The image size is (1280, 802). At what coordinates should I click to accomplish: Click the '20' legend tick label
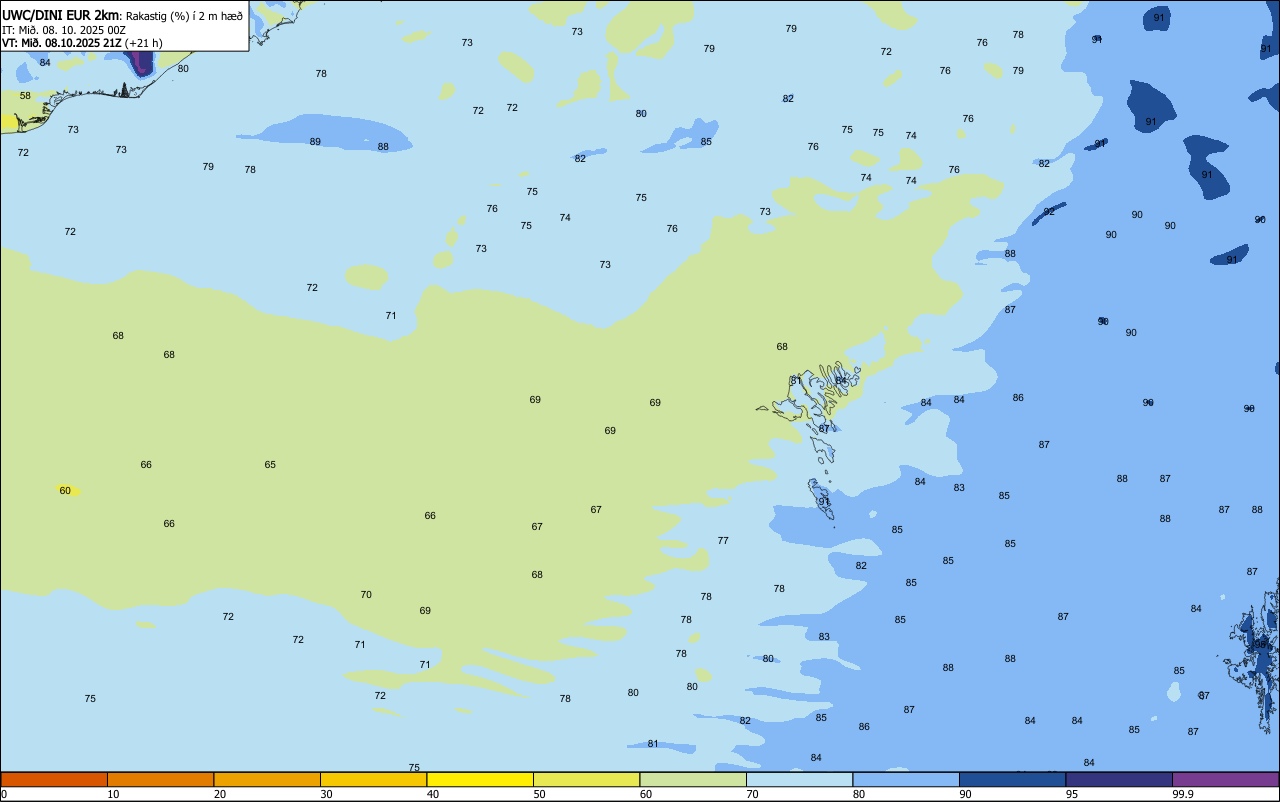pyautogui.click(x=220, y=794)
